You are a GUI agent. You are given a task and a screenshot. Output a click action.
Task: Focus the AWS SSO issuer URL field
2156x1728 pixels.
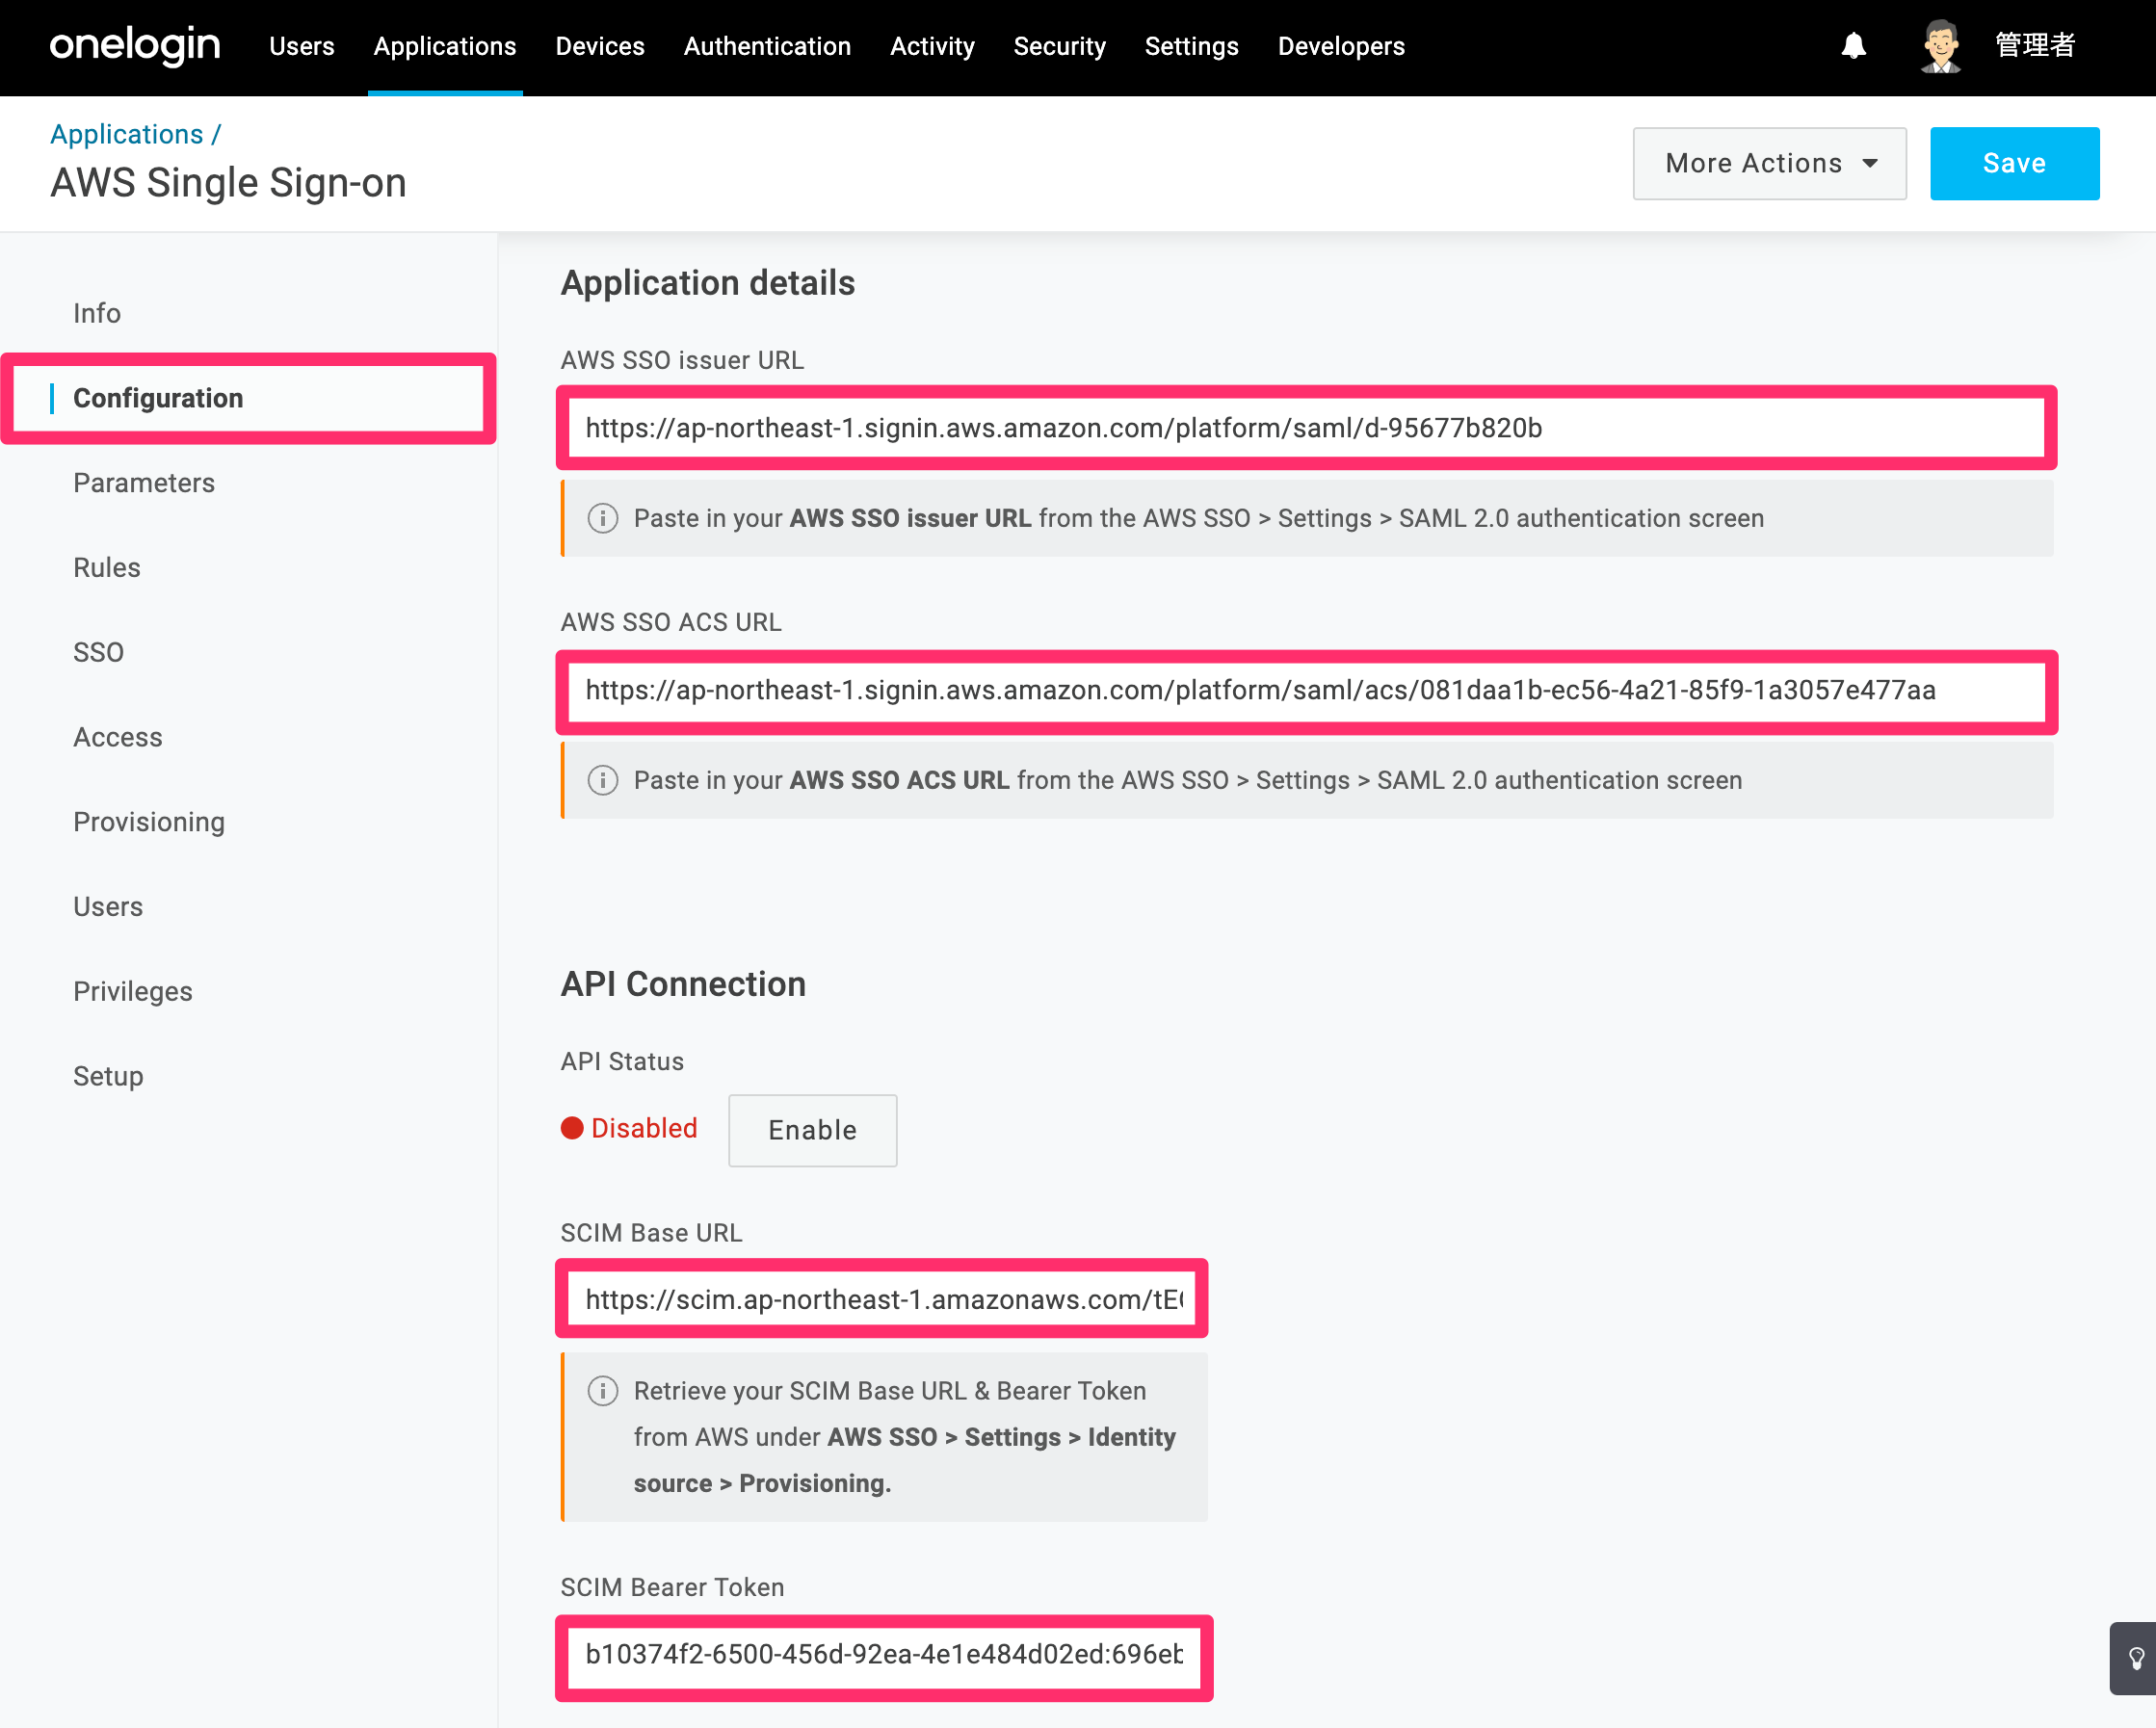(1306, 428)
